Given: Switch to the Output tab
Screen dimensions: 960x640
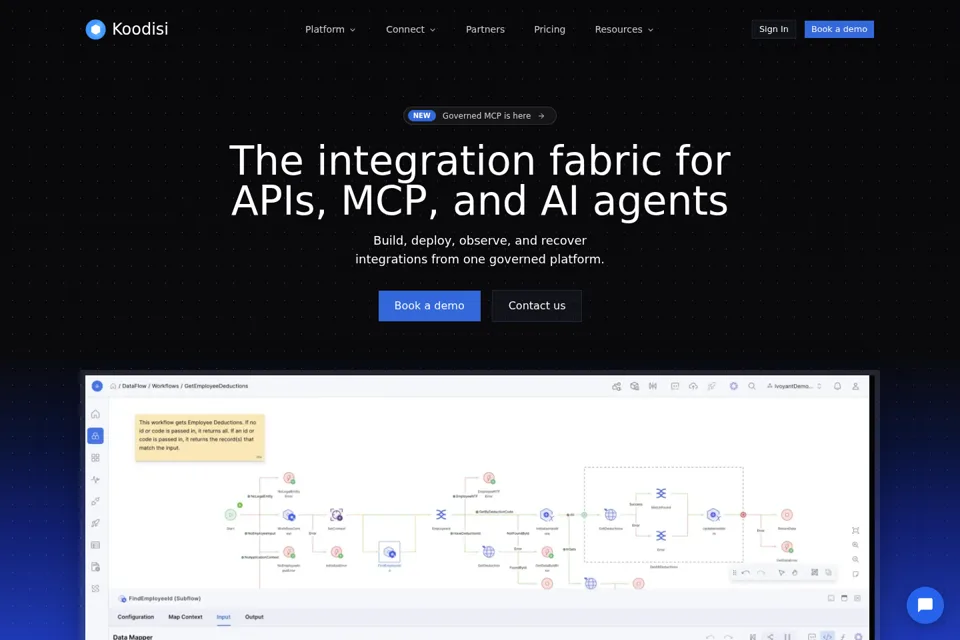Looking at the screenshot, I should click(x=254, y=617).
